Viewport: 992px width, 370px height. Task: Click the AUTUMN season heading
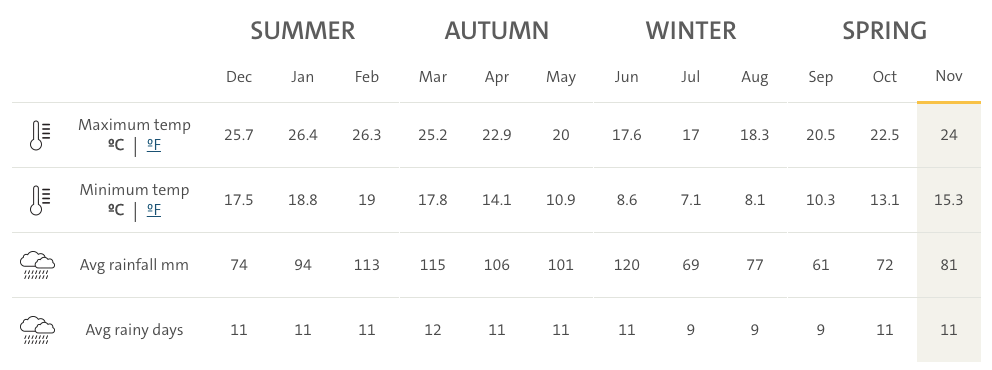497,31
